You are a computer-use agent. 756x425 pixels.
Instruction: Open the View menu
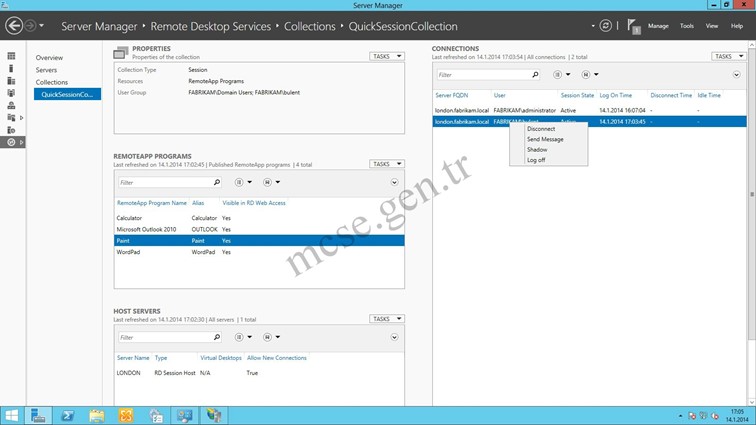(712, 26)
